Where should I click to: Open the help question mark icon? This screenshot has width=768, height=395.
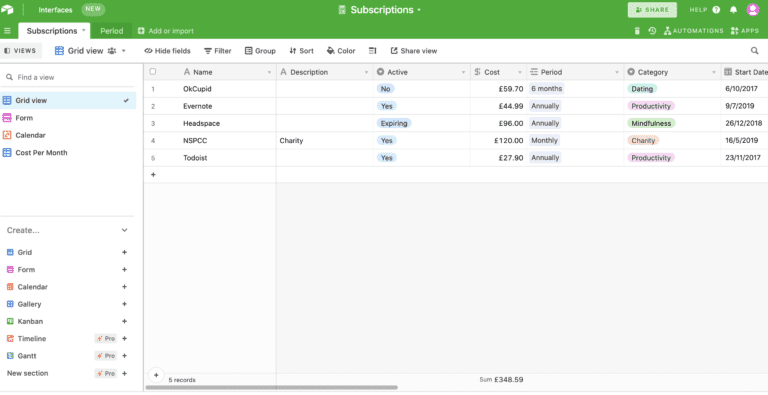(x=716, y=10)
